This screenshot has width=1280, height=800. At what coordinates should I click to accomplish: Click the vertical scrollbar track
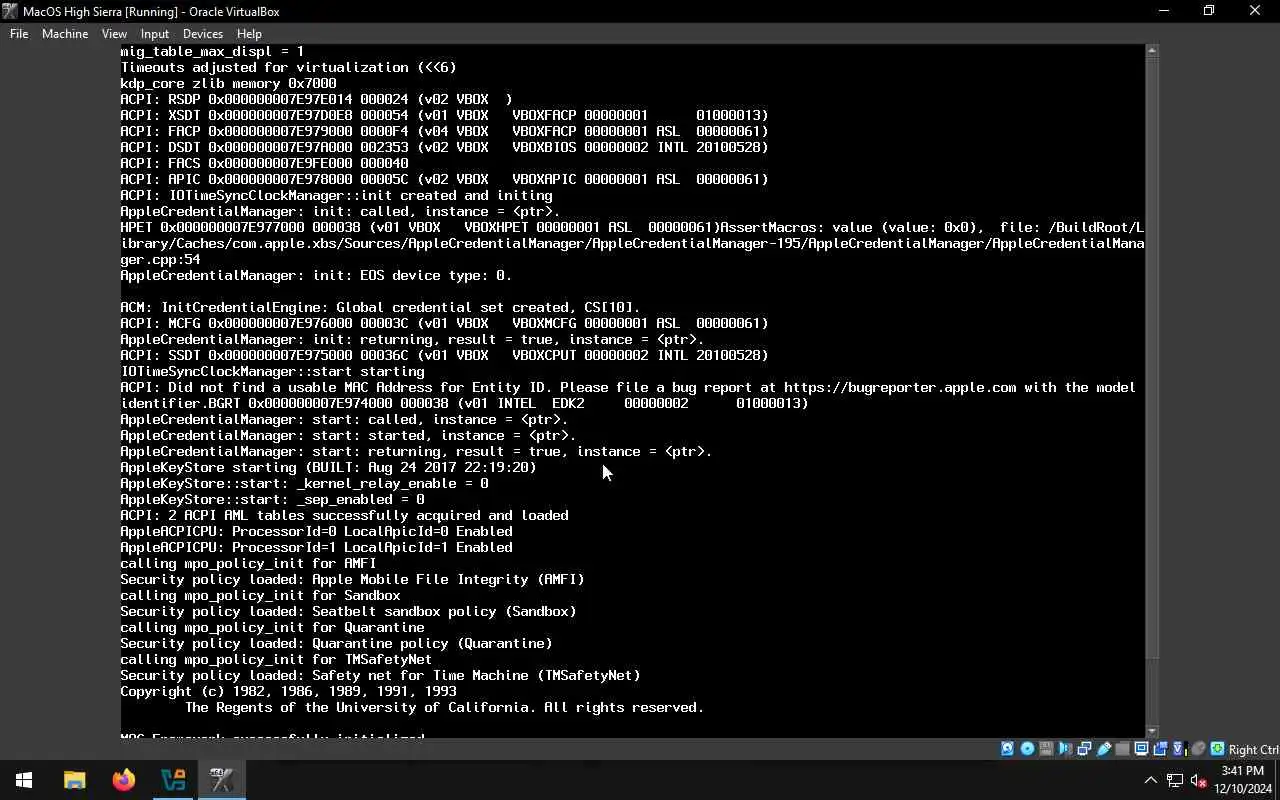coord(1151,690)
